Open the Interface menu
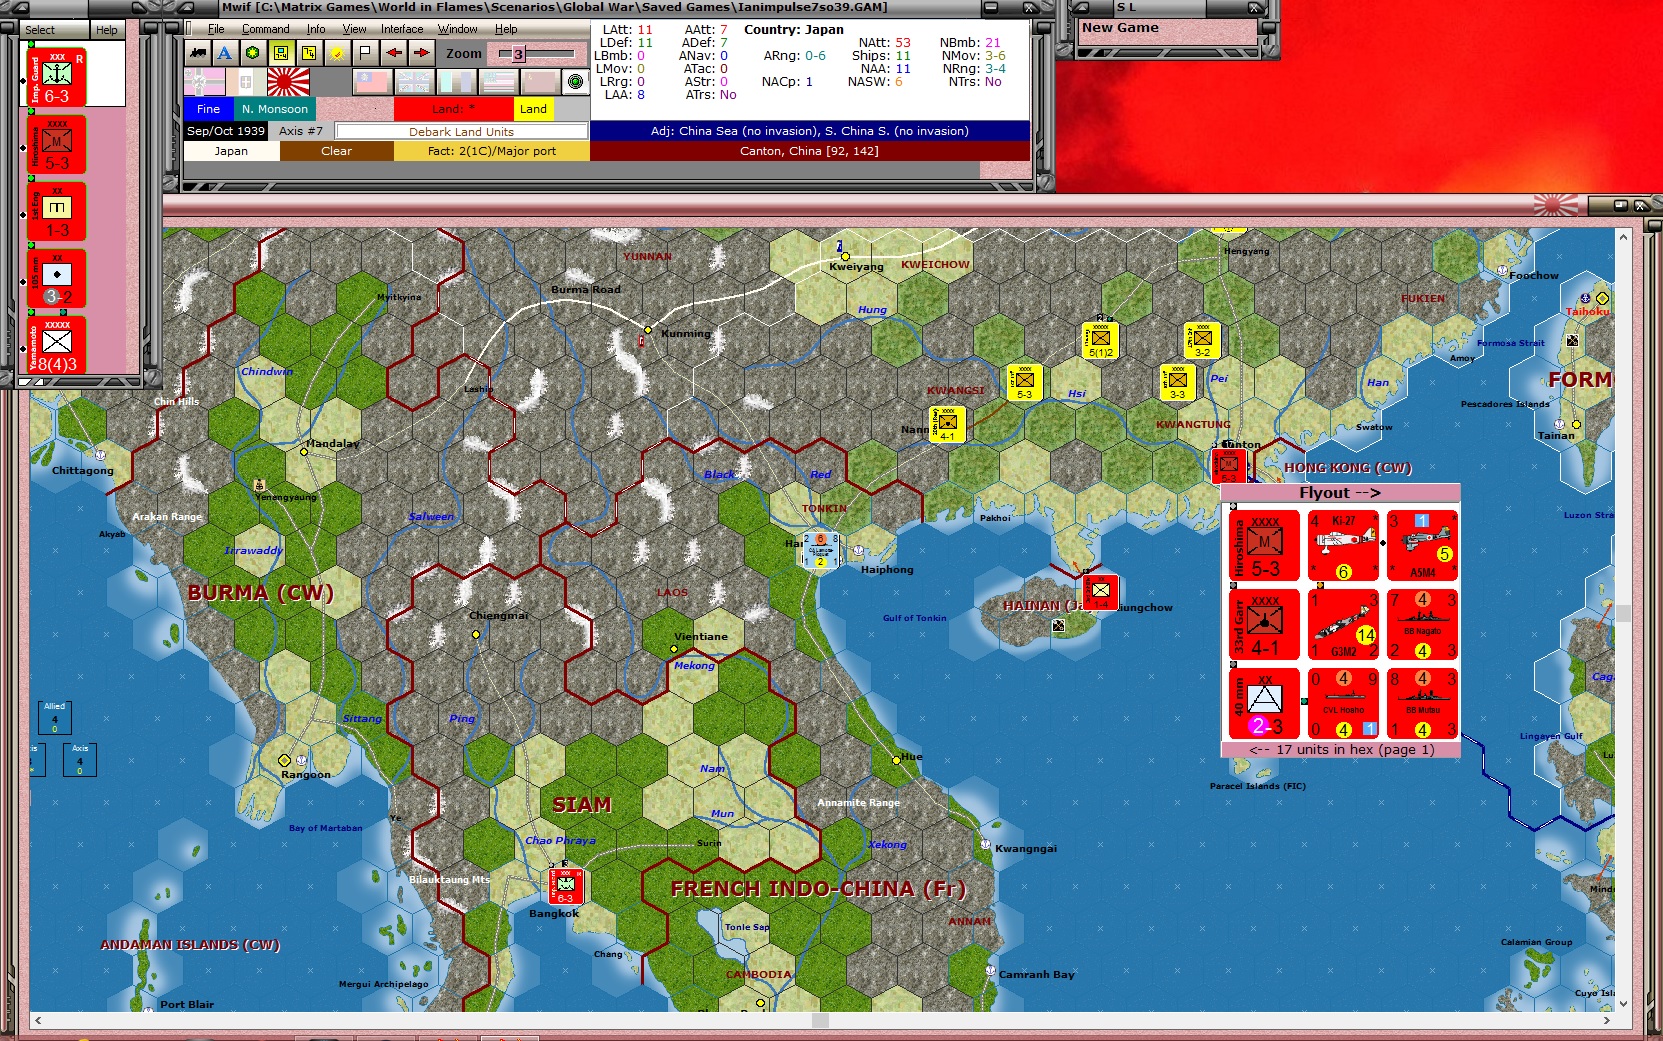Screen dimensions: 1663x1041 (x=402, y=29)
